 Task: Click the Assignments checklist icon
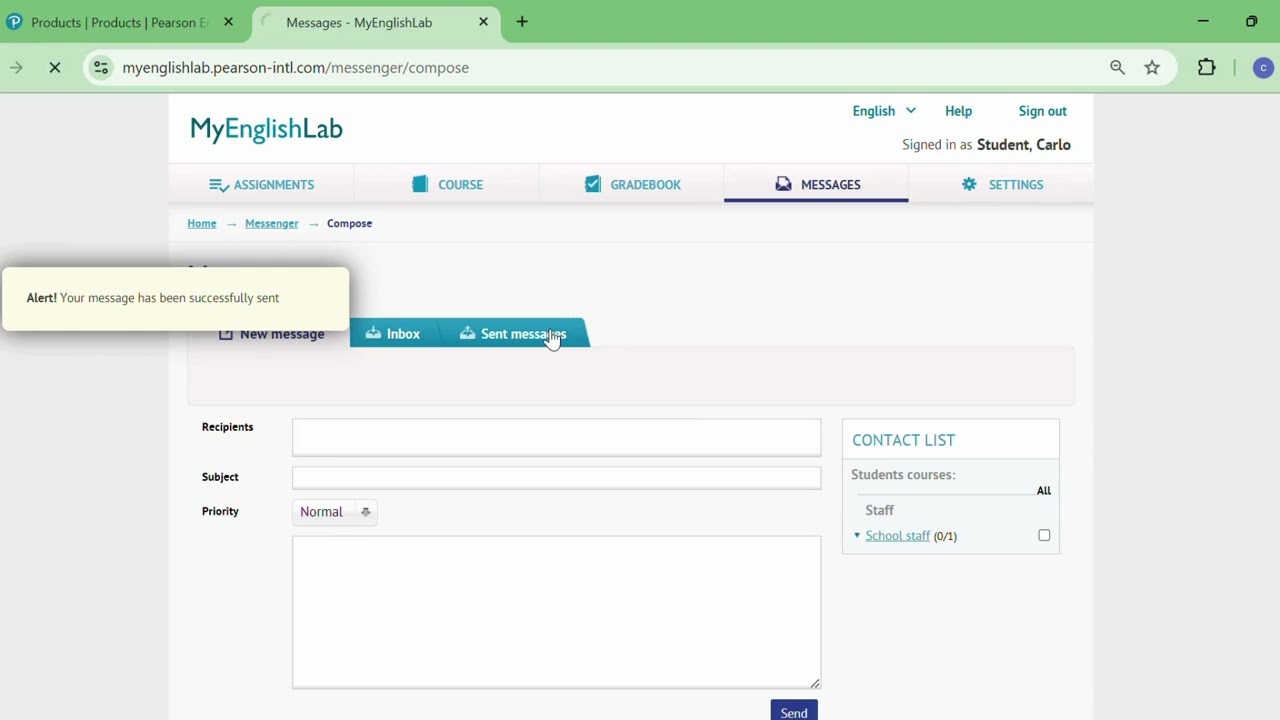coord(219,185)
